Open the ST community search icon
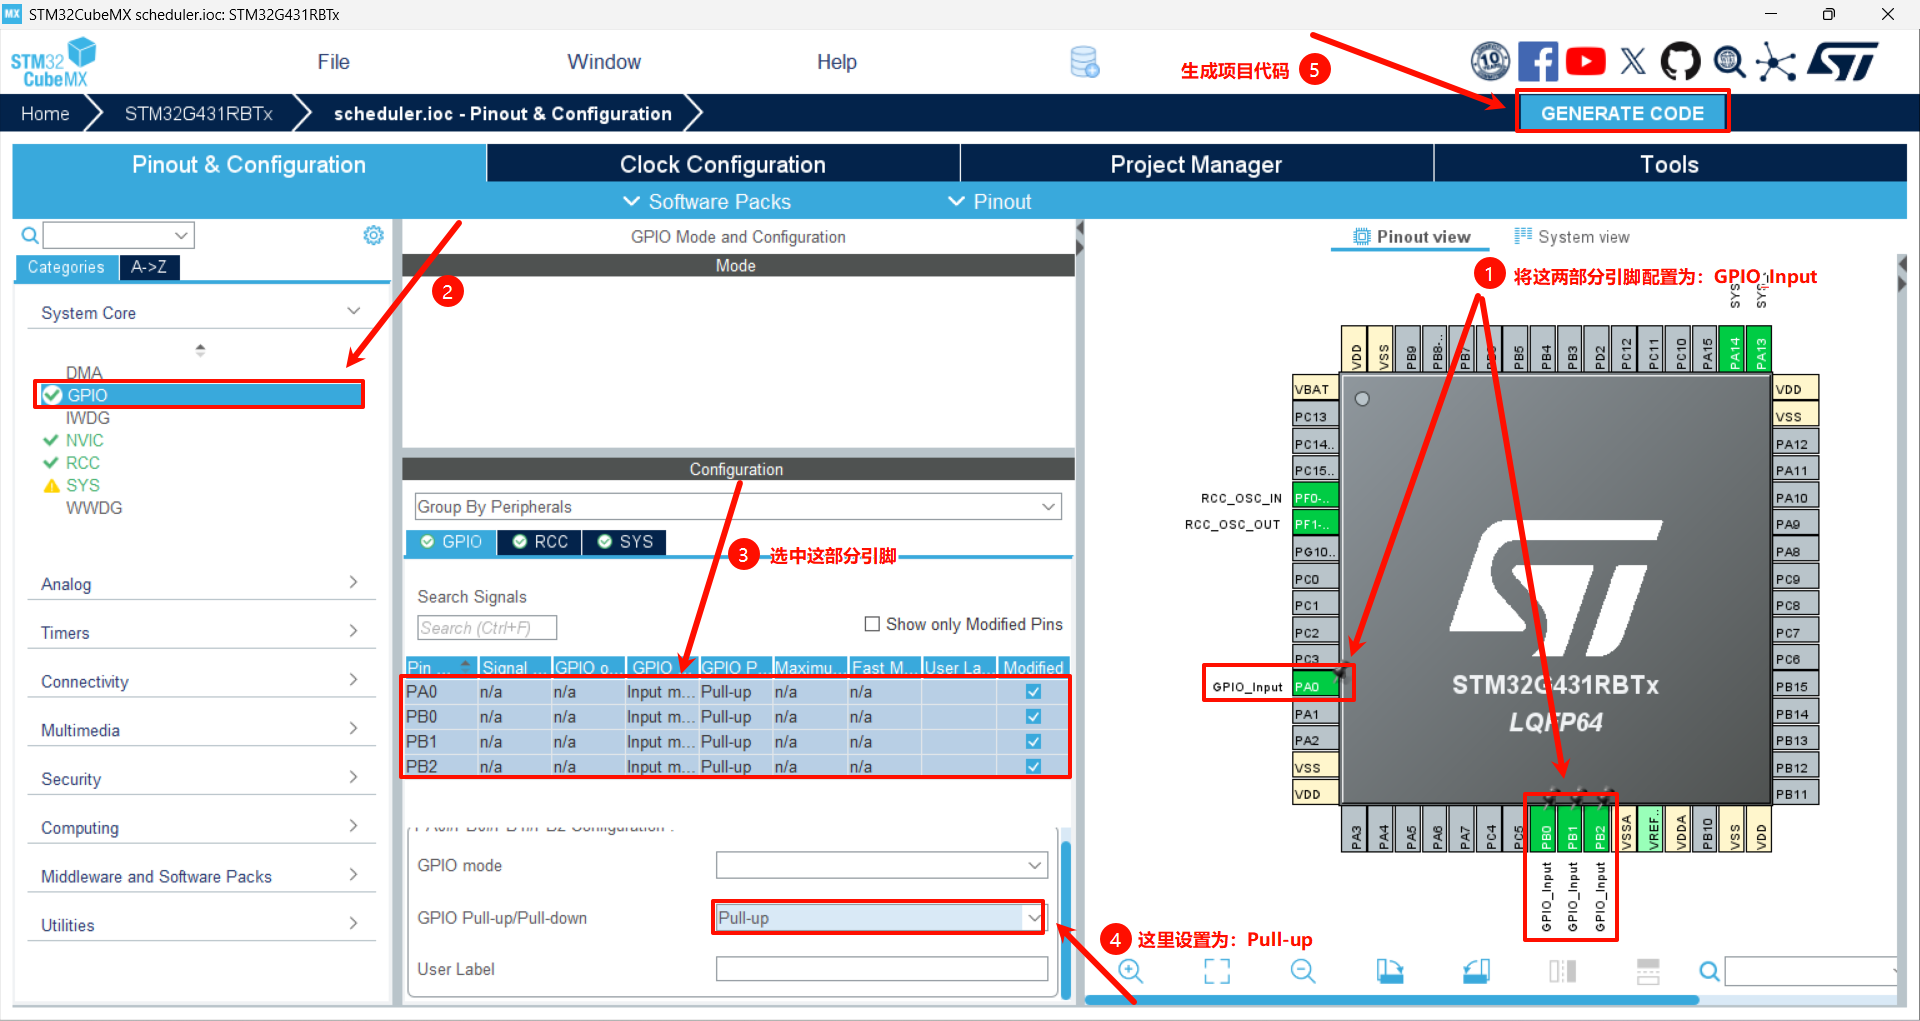1920x1021 pixels. pos(1729,61)
